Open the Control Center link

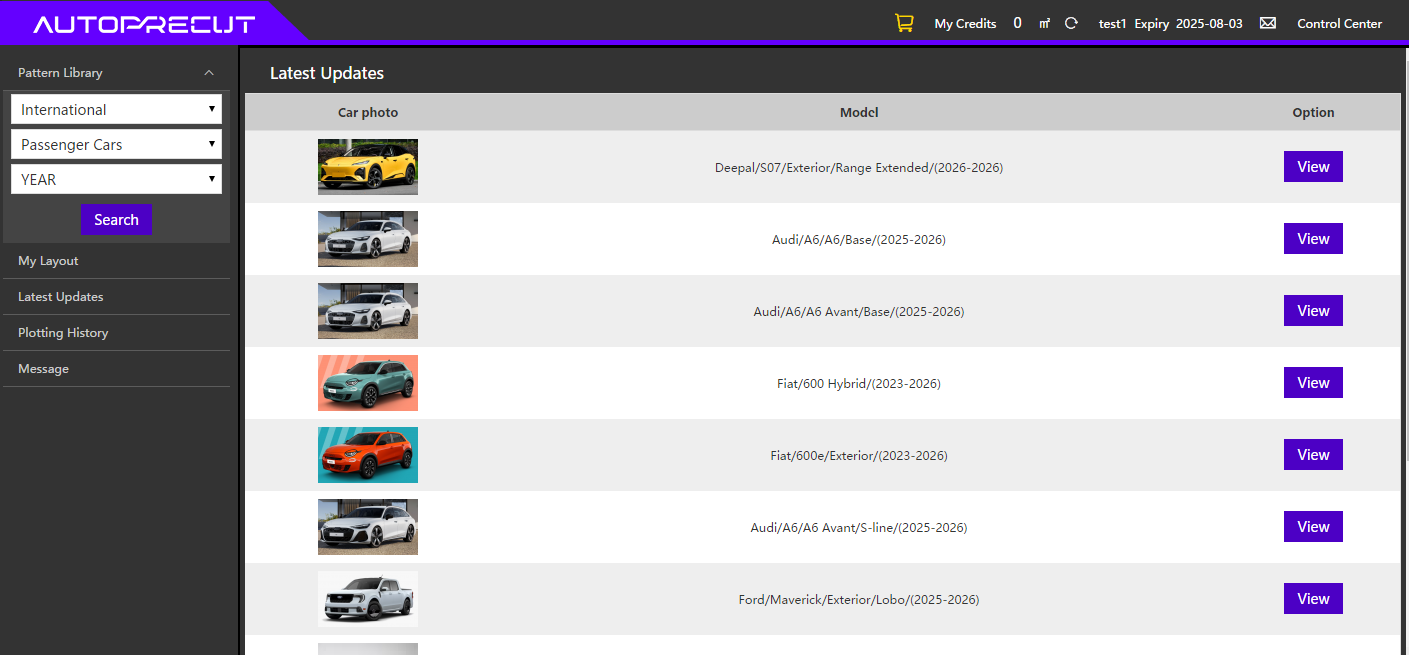(1339, 23)
